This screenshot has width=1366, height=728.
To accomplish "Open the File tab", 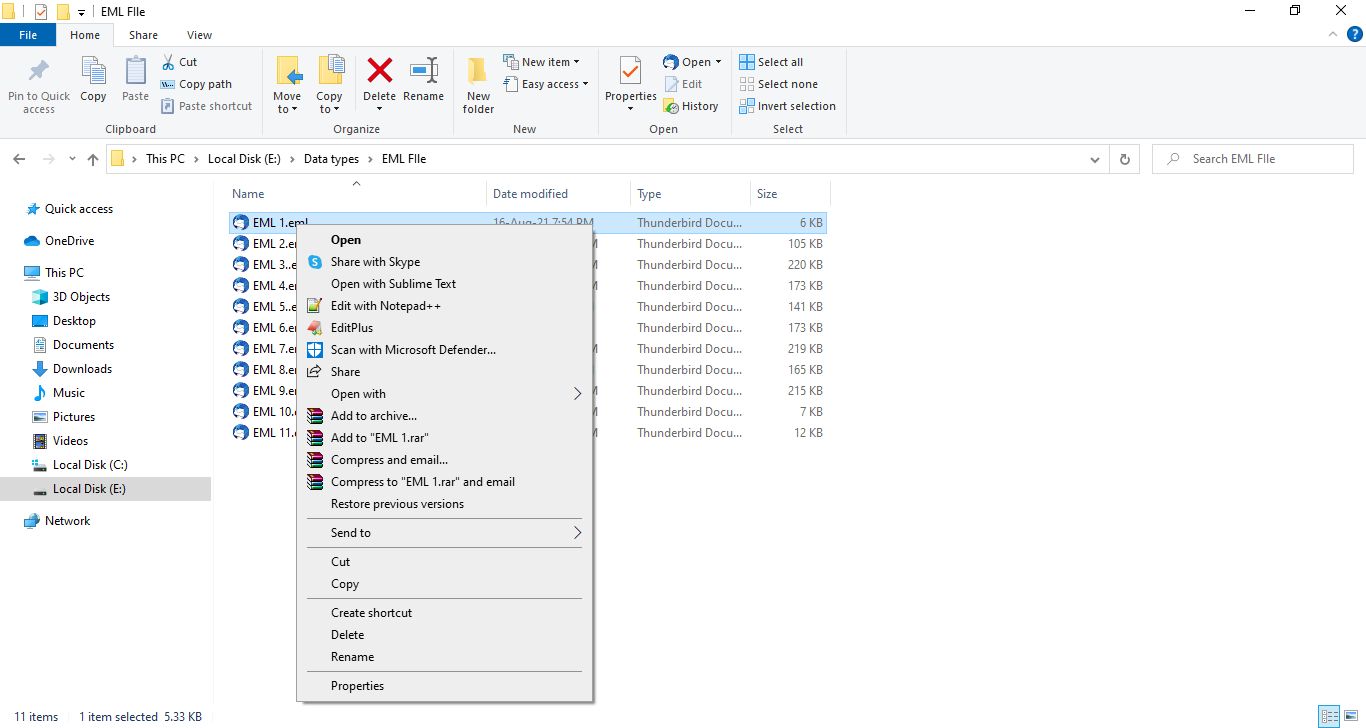I will (x=28, y=35).
